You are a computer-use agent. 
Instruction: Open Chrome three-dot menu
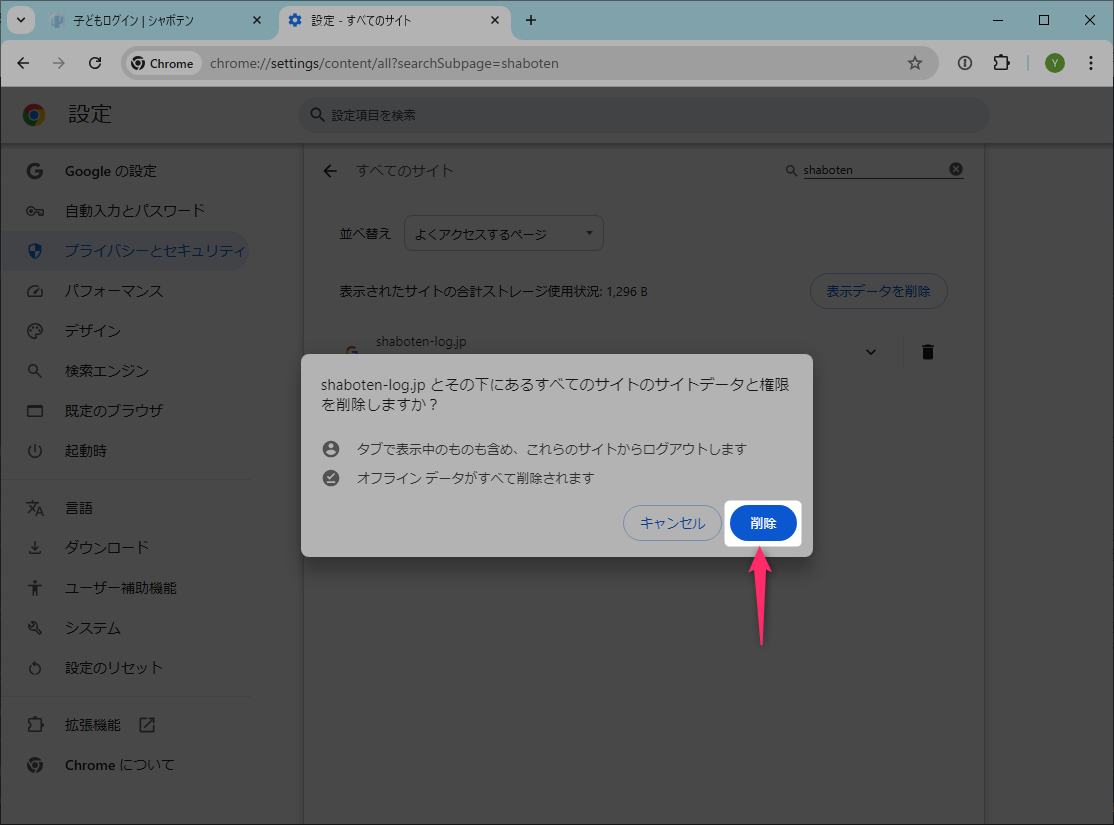click(x=1091, y=63)
